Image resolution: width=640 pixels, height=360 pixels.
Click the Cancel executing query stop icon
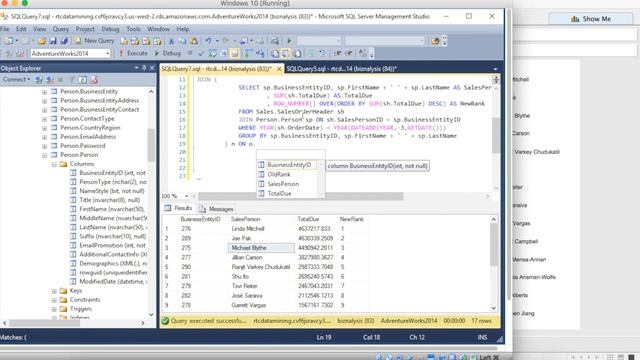(190, 53)
